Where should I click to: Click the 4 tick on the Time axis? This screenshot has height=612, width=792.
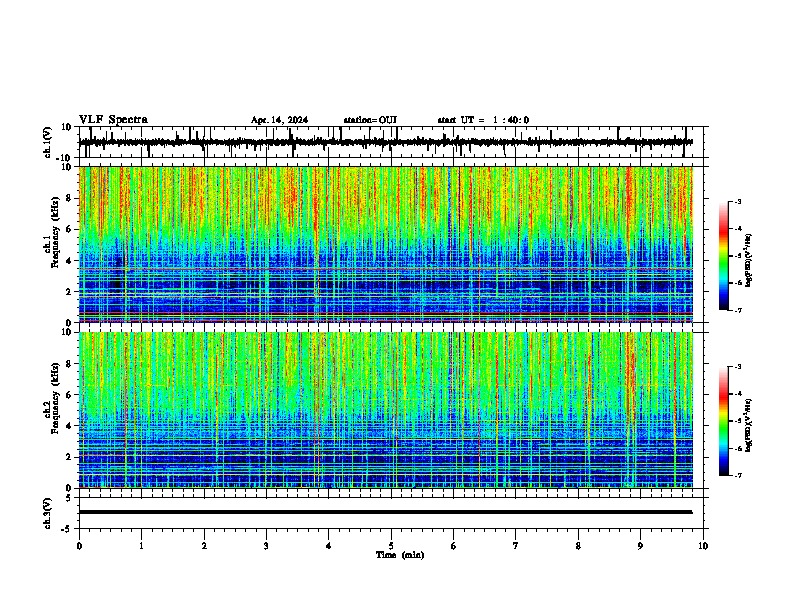(329, 546)
